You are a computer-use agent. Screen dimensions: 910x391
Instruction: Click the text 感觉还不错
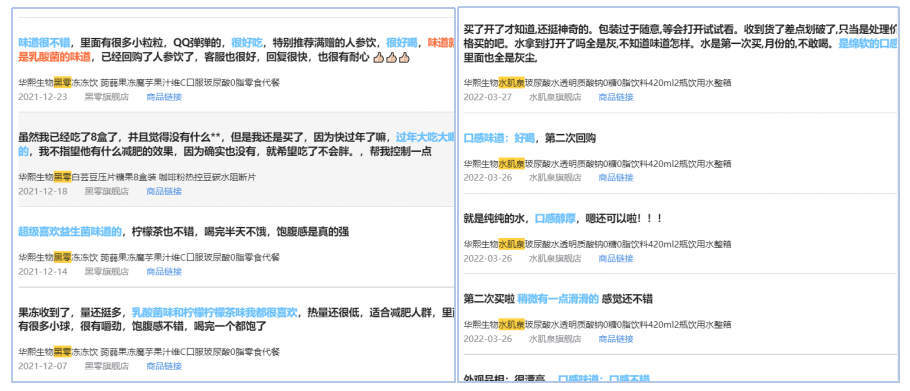click(628, 299)
